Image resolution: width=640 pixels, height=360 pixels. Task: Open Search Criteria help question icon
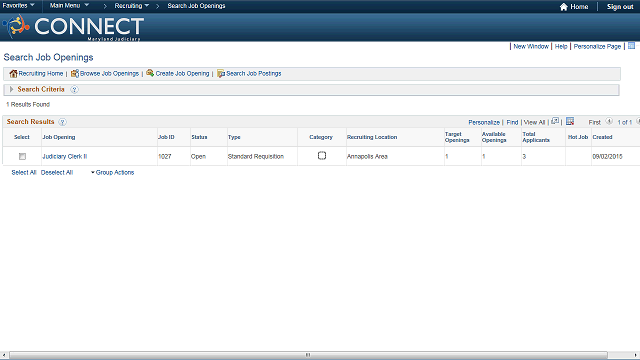pos(74,89)
